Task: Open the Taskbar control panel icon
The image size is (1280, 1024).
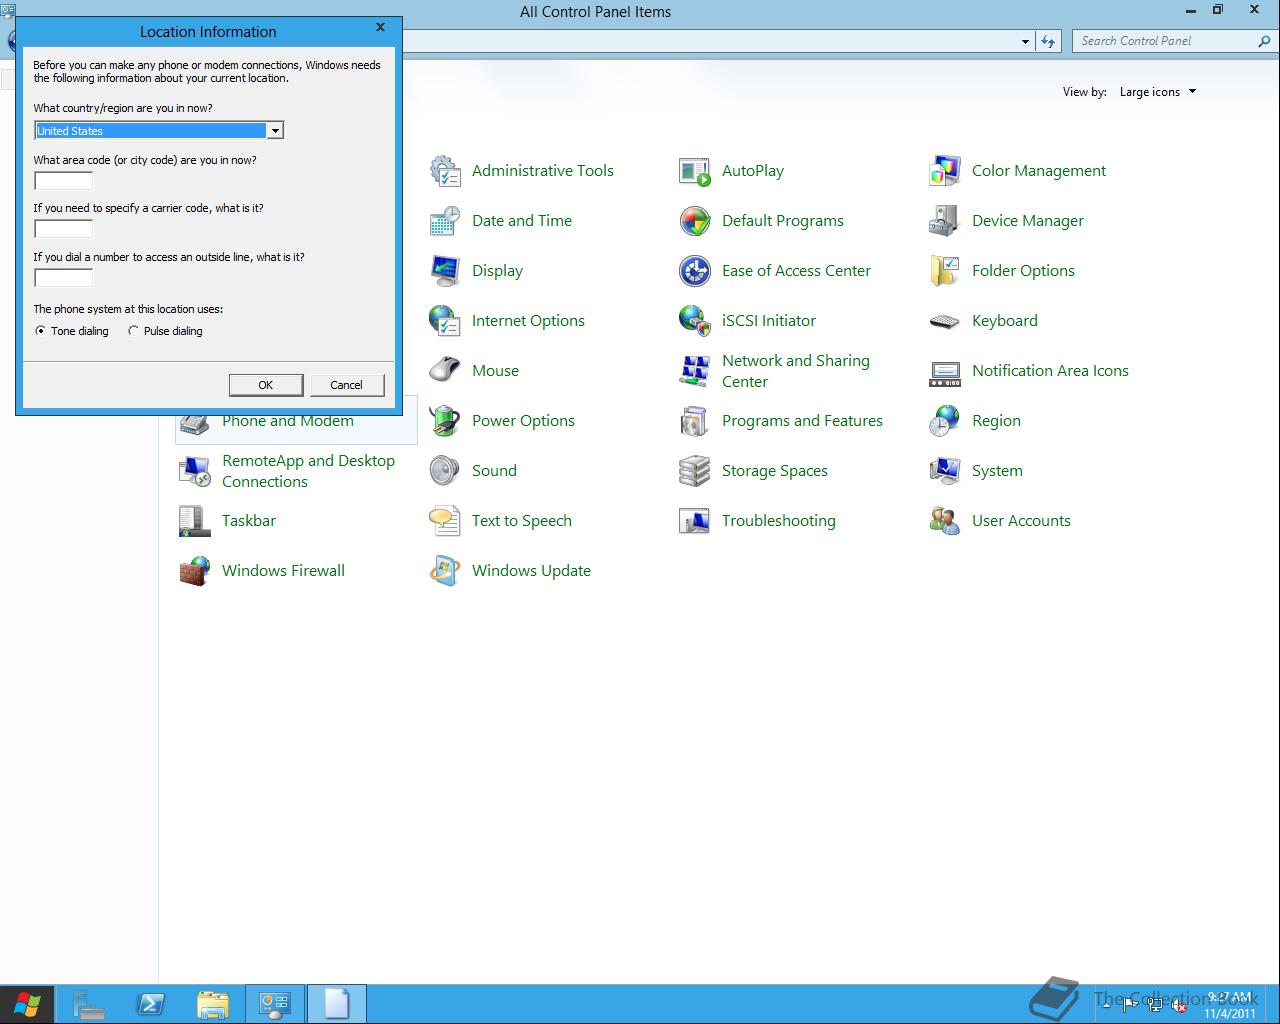Action: 195,521
